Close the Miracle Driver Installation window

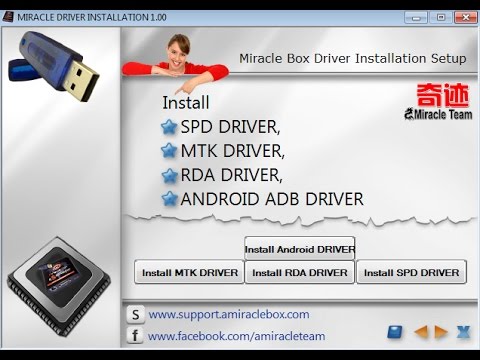(x=466, y=17)
